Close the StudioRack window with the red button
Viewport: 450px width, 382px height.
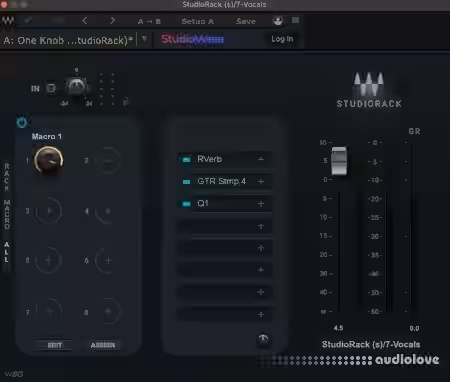[4, 4]
